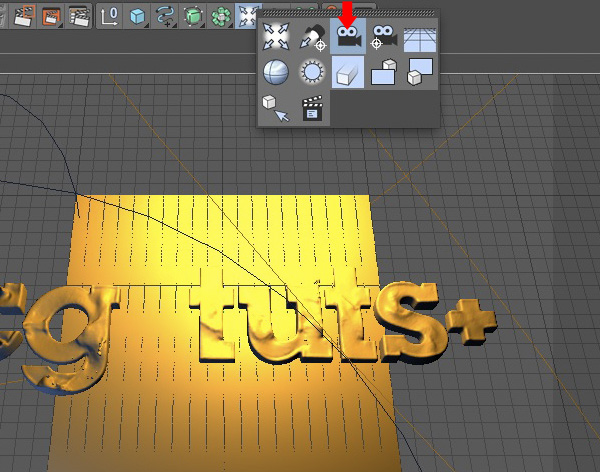
Task: Add a Foreground object from the palette
Action: (x=383, y=72)
